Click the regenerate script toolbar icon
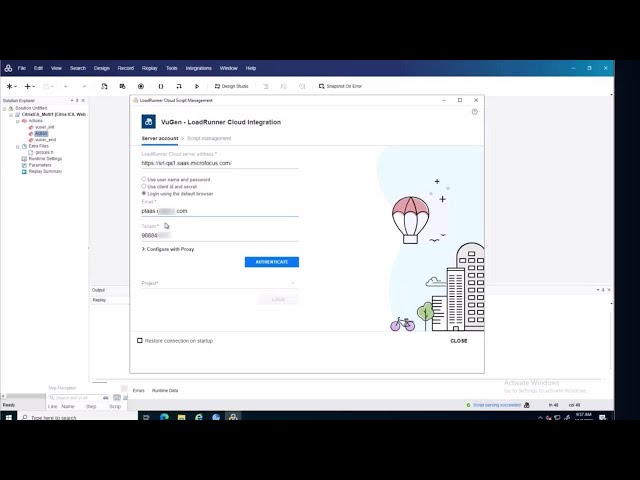 tap(122, 86)
